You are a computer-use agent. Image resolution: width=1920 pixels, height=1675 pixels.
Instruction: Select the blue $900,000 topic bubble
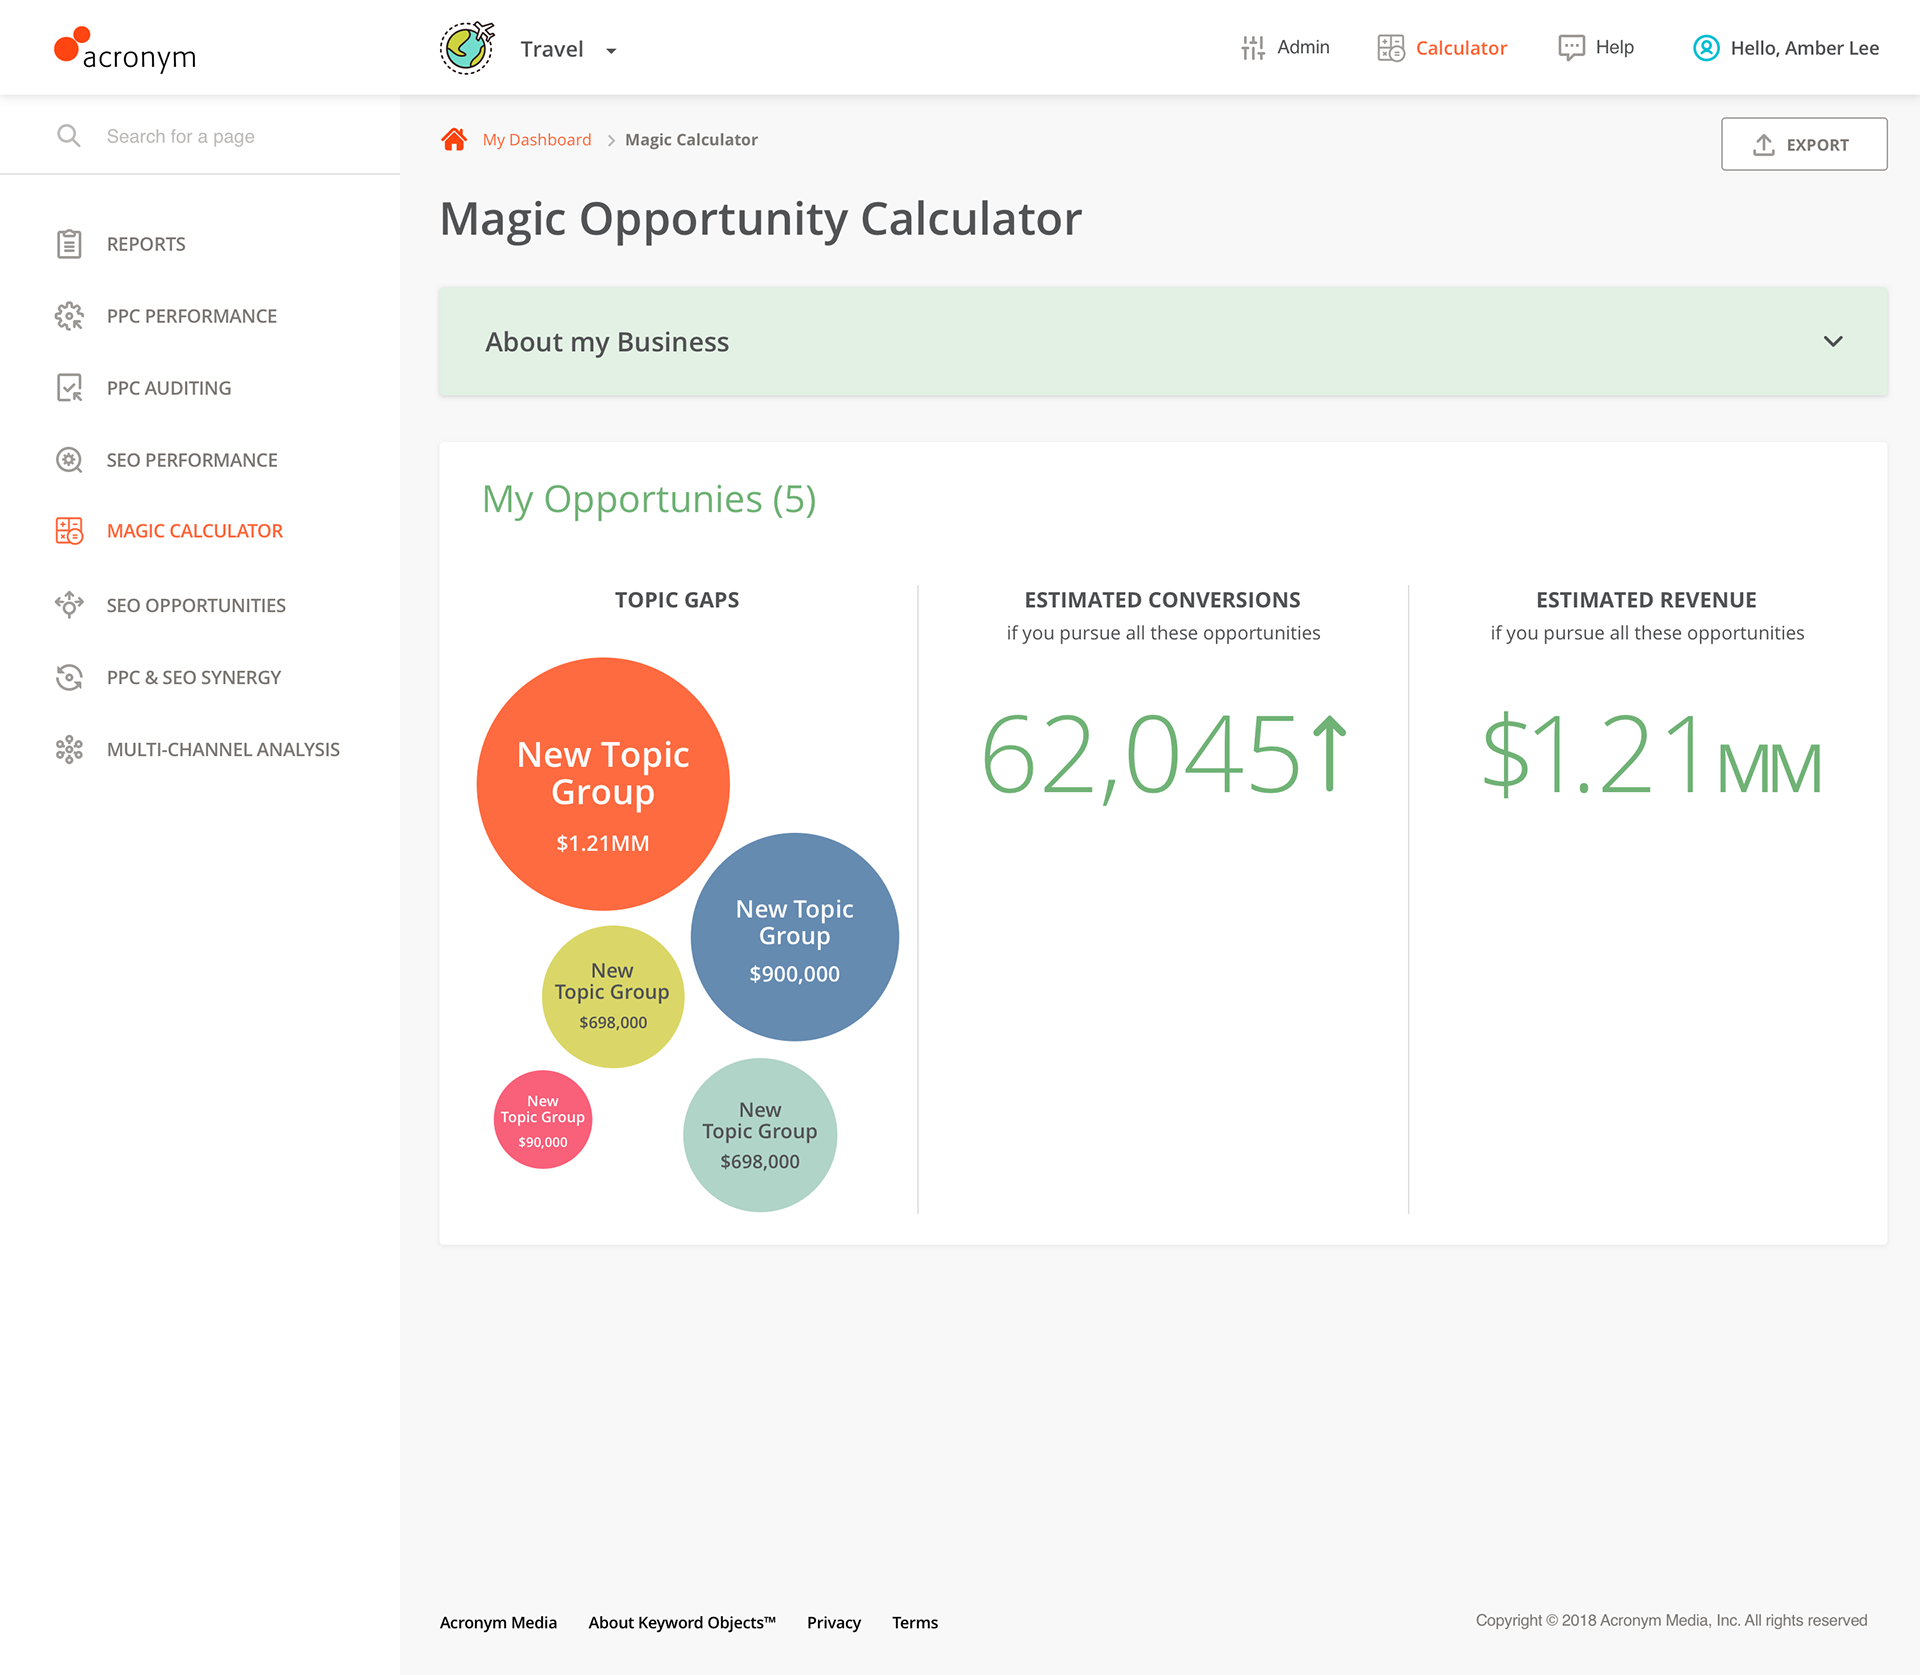(x=795, y=937)
